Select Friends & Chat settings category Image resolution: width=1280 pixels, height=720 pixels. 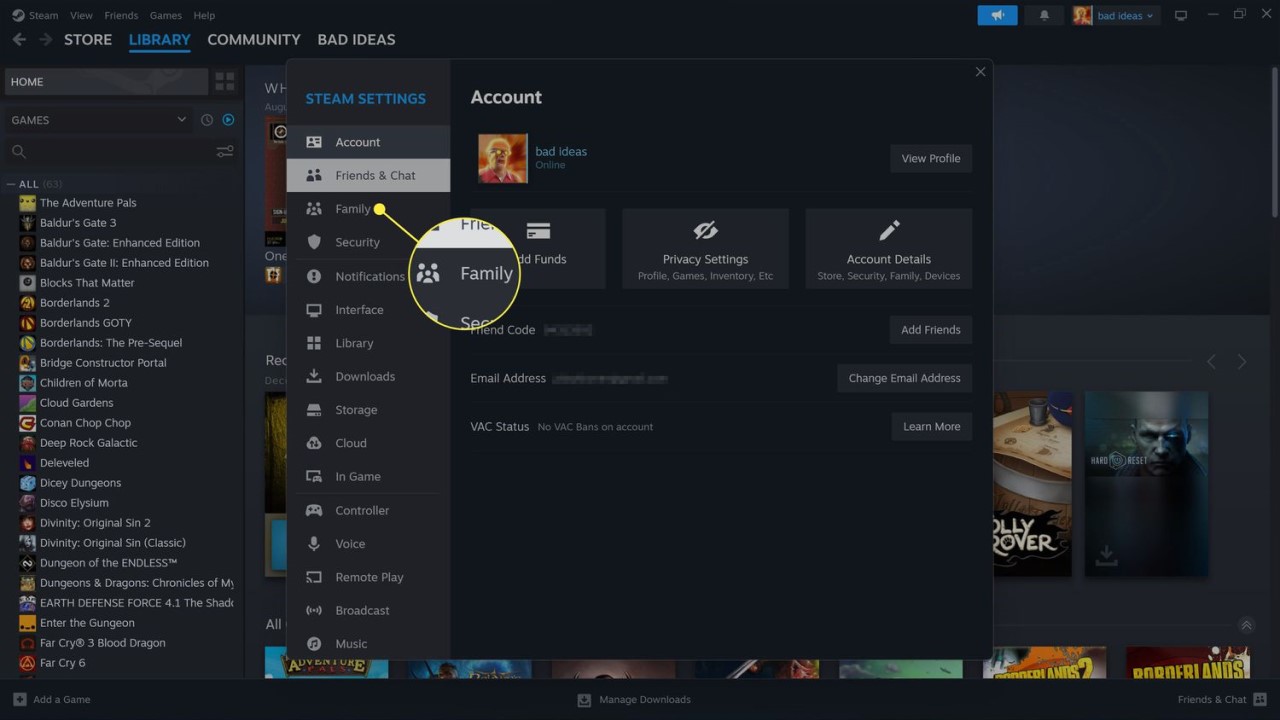point(368,175)
